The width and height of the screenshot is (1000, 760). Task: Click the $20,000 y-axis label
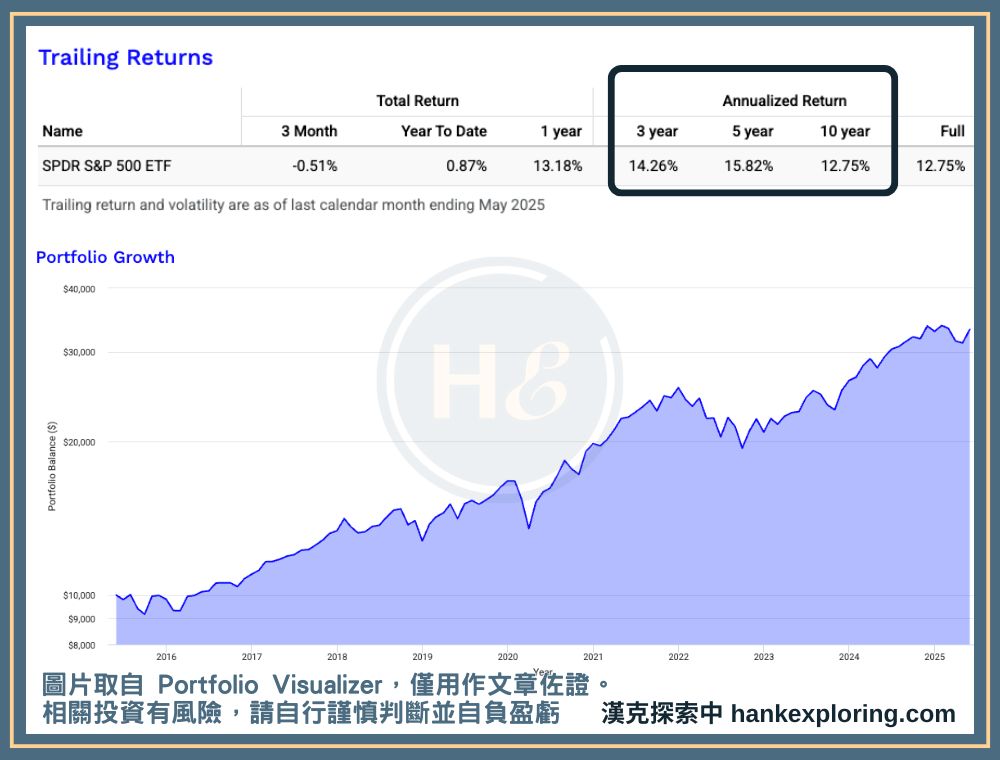coord(79,442)
